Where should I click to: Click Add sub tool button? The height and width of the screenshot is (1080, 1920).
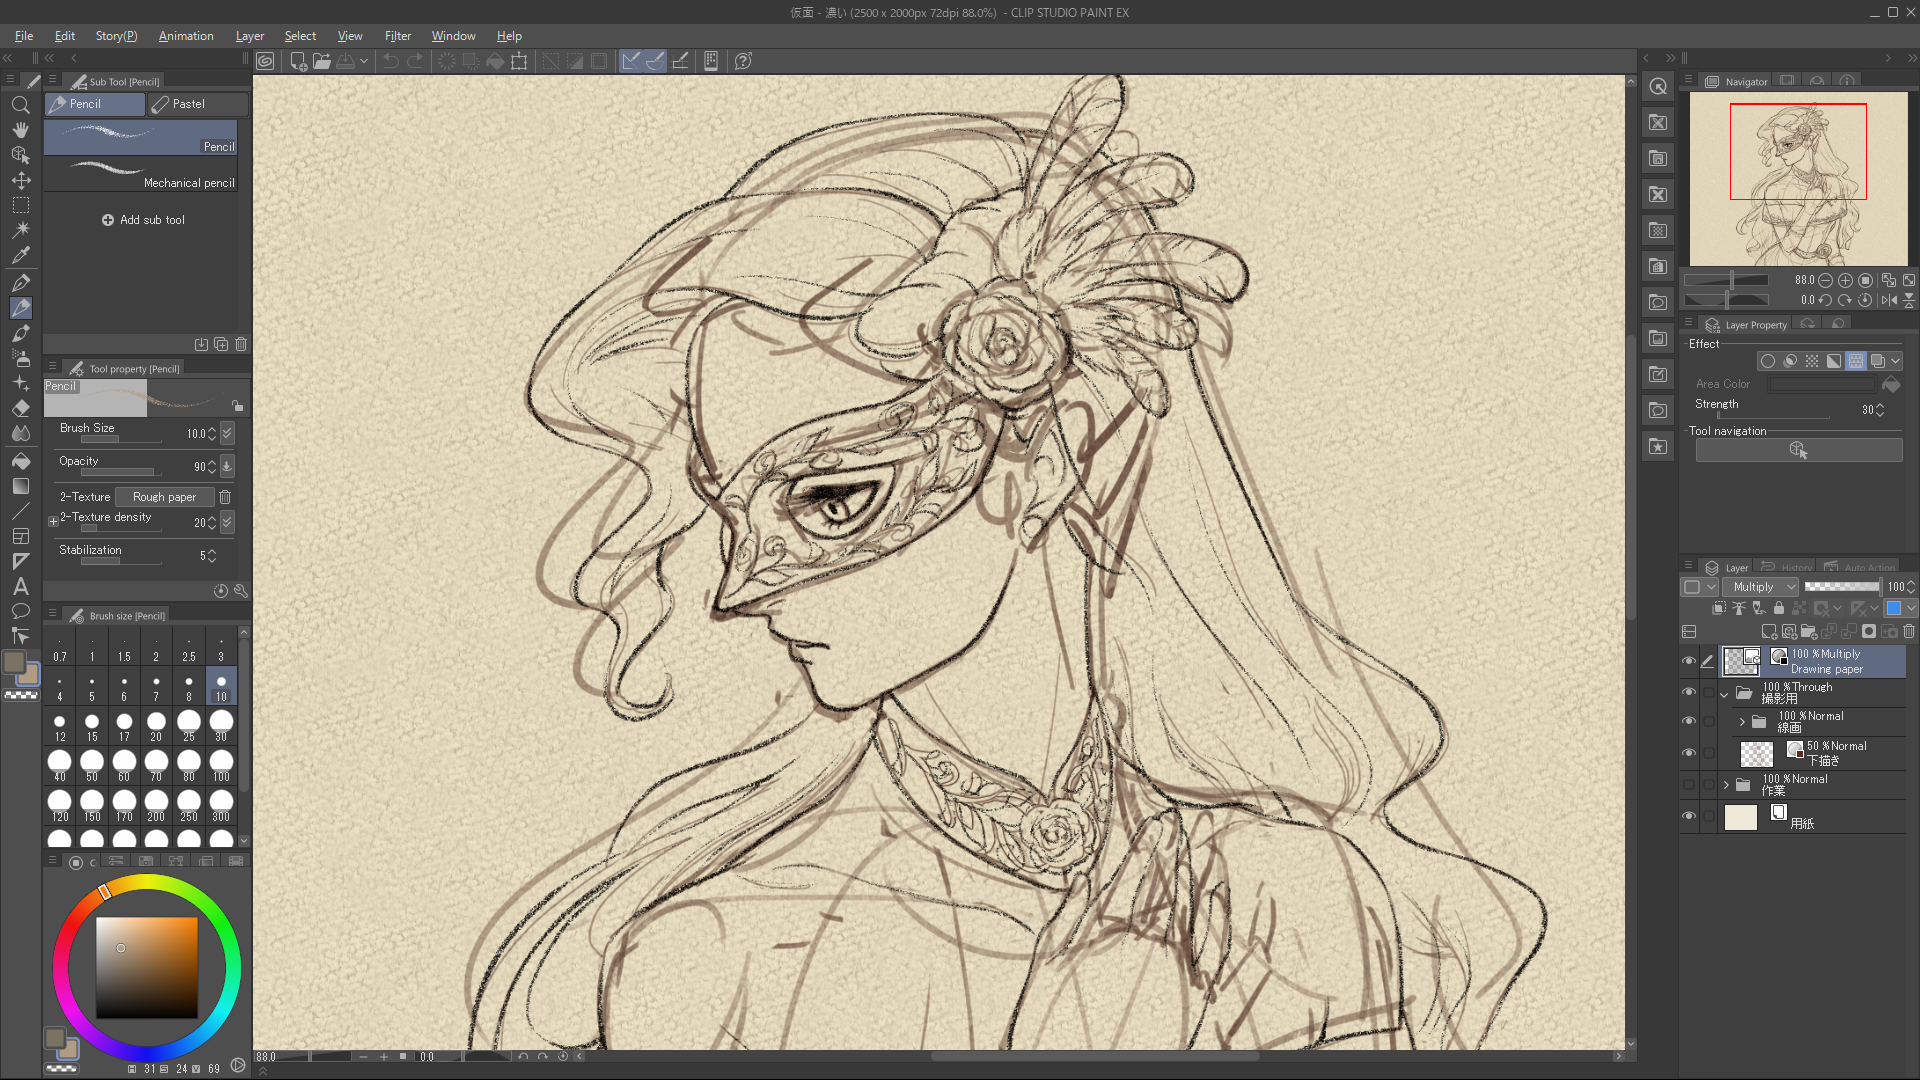143,220
